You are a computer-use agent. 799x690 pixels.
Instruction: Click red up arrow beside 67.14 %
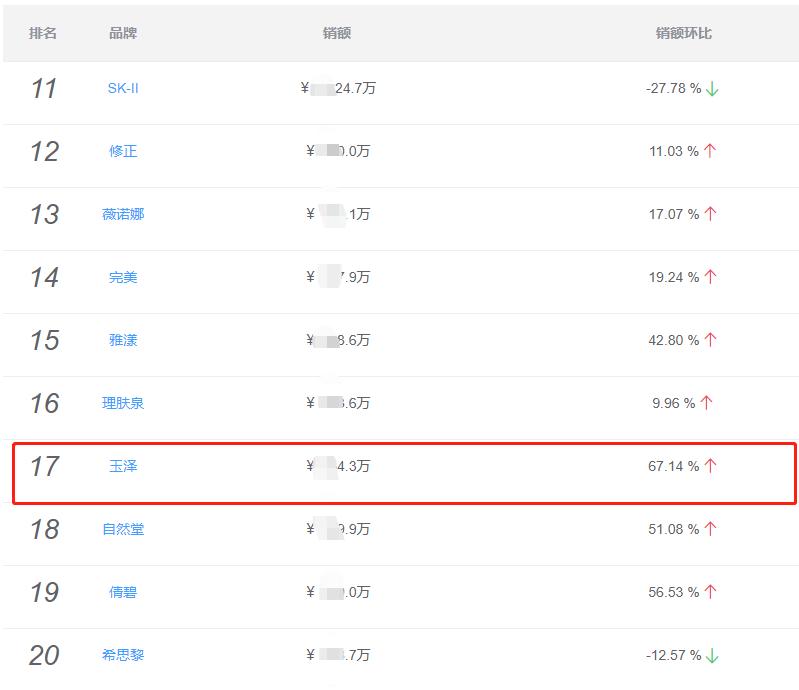click(710, 466)
